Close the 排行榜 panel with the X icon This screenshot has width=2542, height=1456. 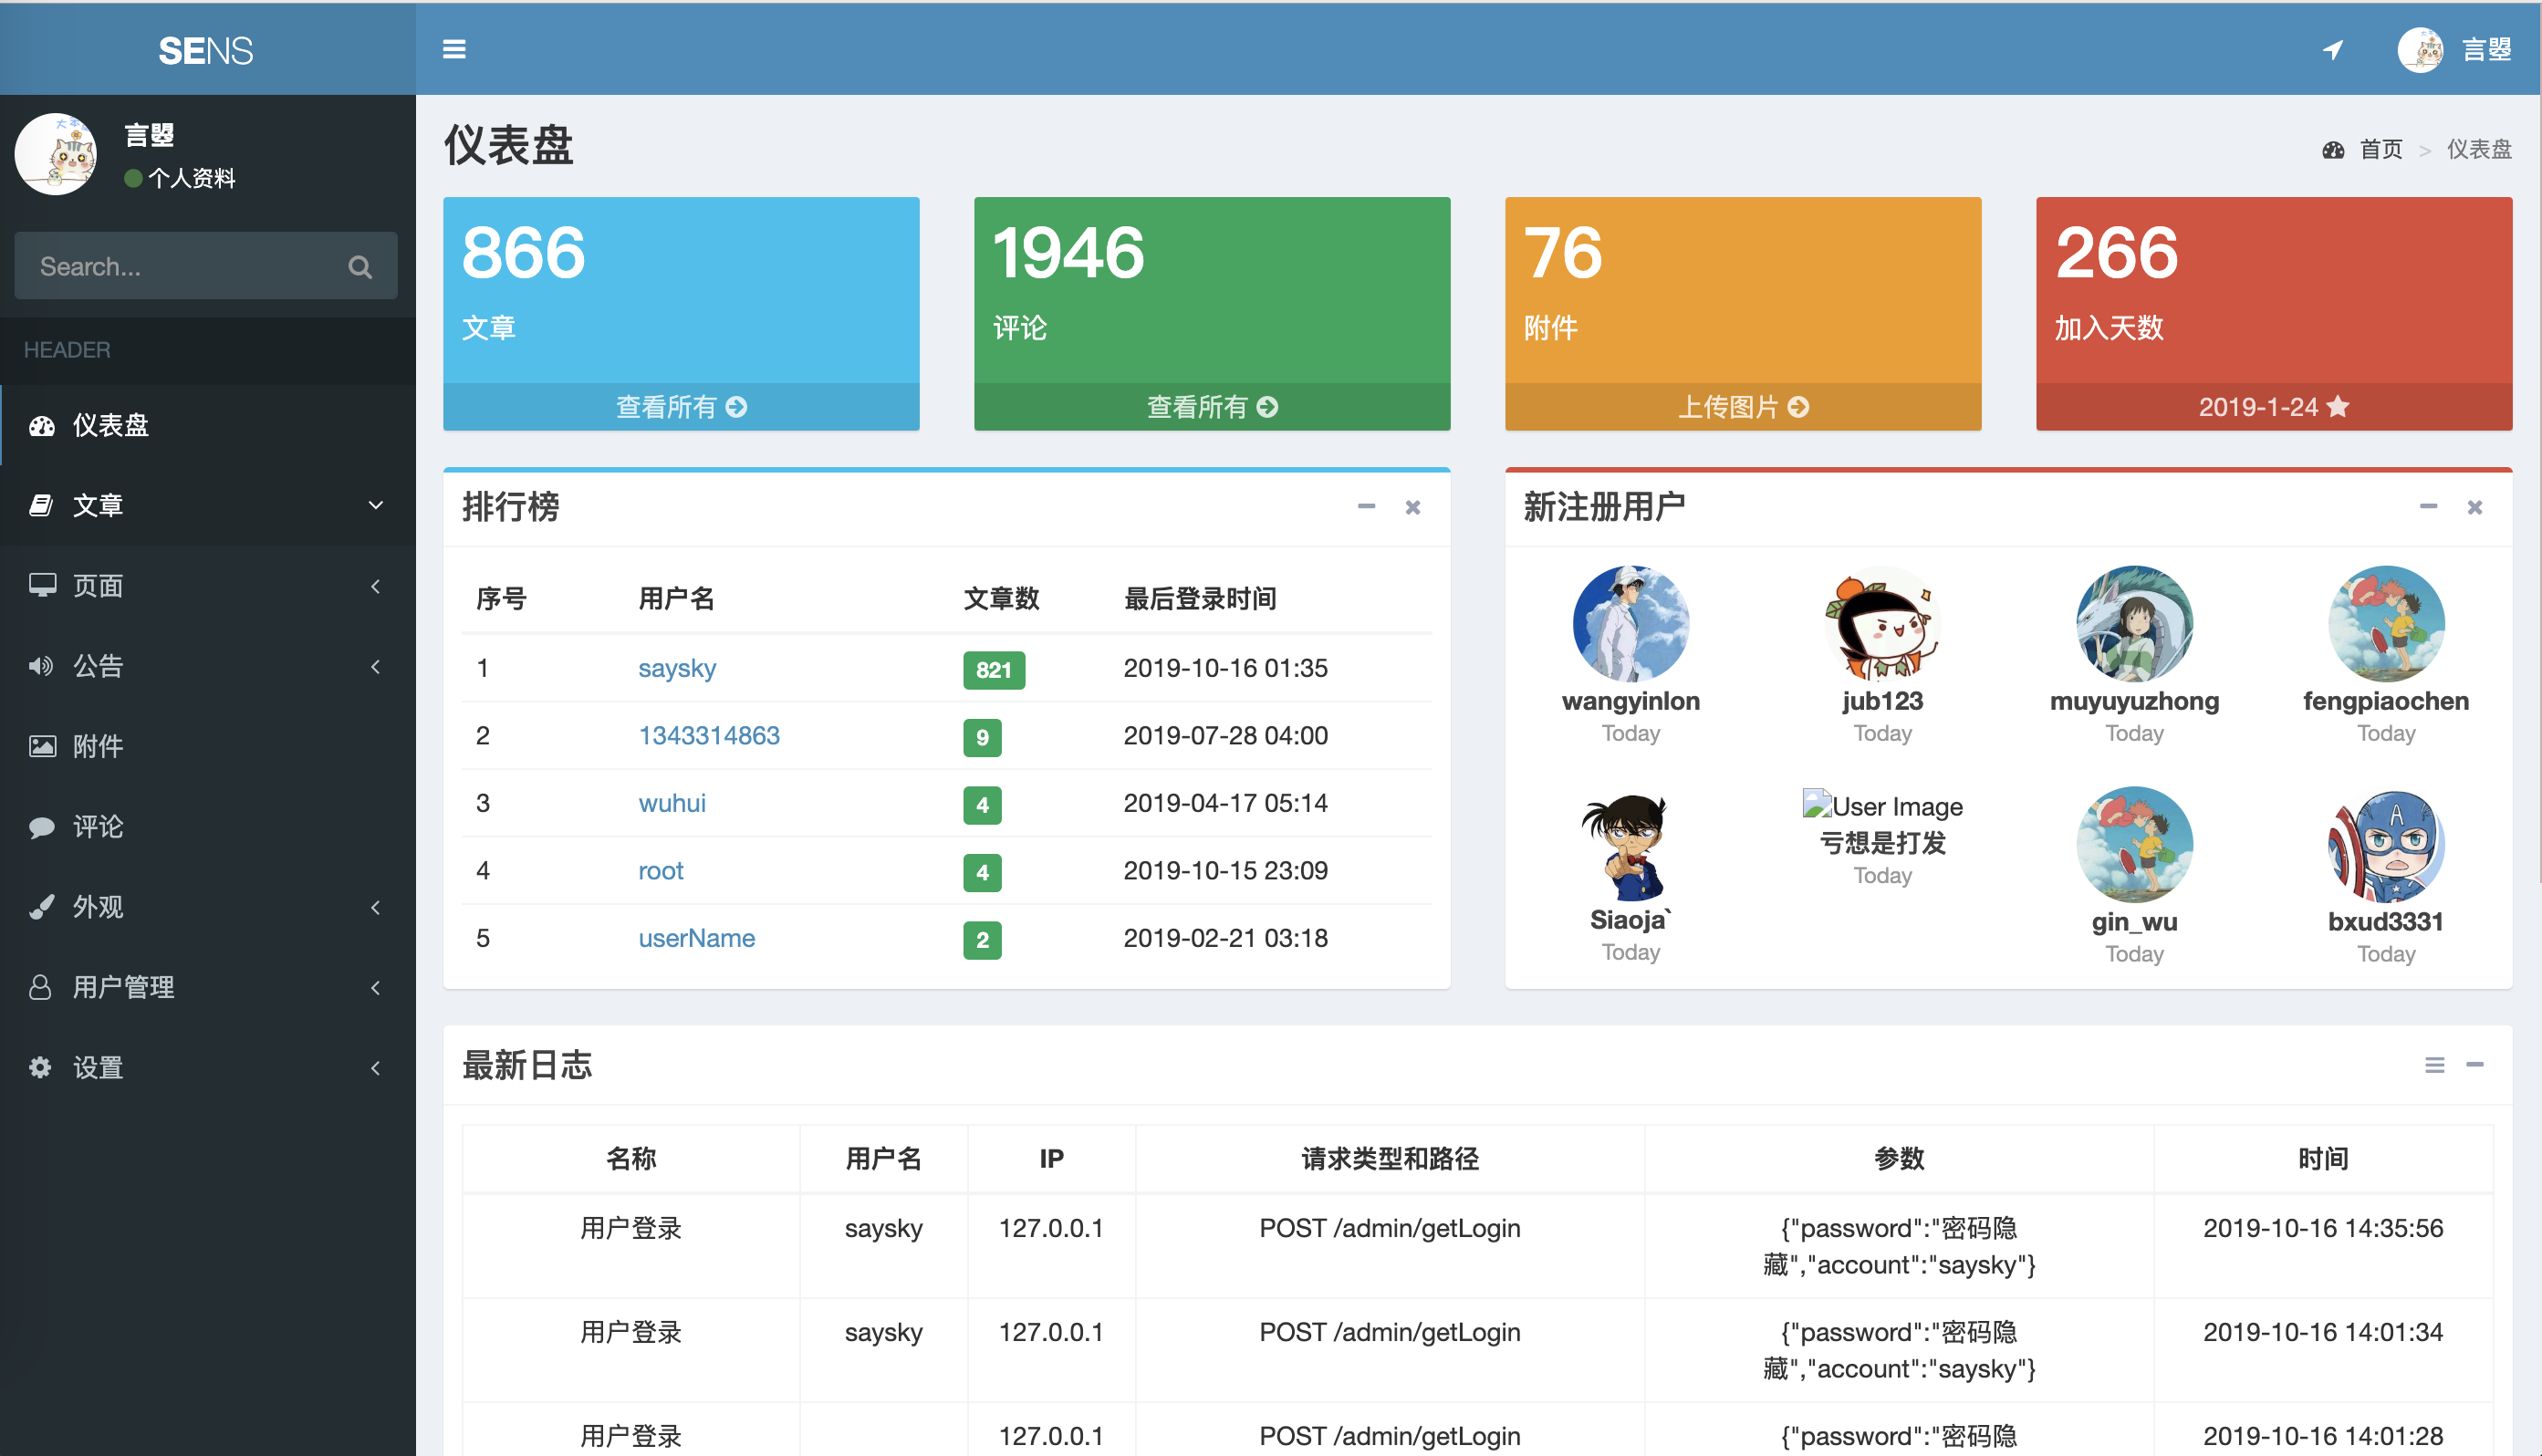click(x=1412, y=507)
